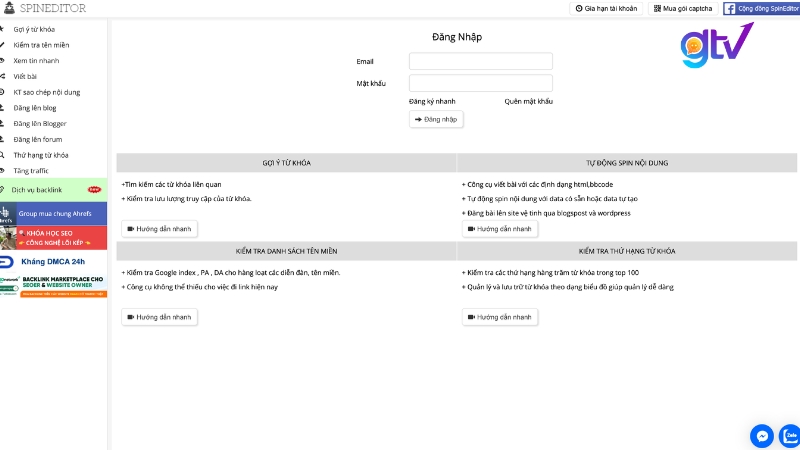Click text Tìm kiếm các từ khóa liên quan
Viewport: 800px width, 450px height.
(171, 184)
